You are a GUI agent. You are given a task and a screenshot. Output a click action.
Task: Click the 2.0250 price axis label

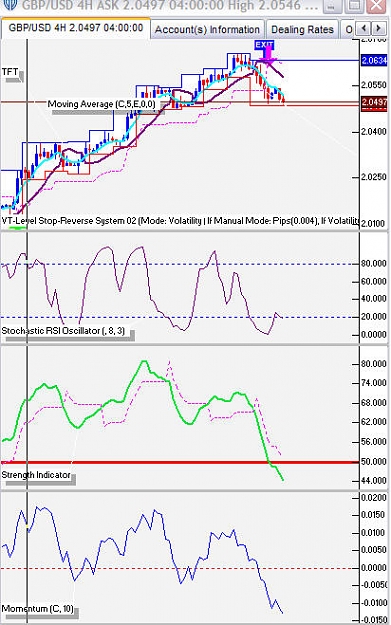coord(373,177)
